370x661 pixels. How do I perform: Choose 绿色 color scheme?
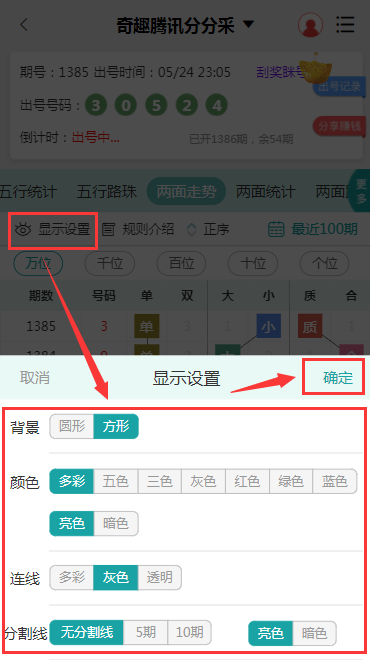tap(291, 481)
